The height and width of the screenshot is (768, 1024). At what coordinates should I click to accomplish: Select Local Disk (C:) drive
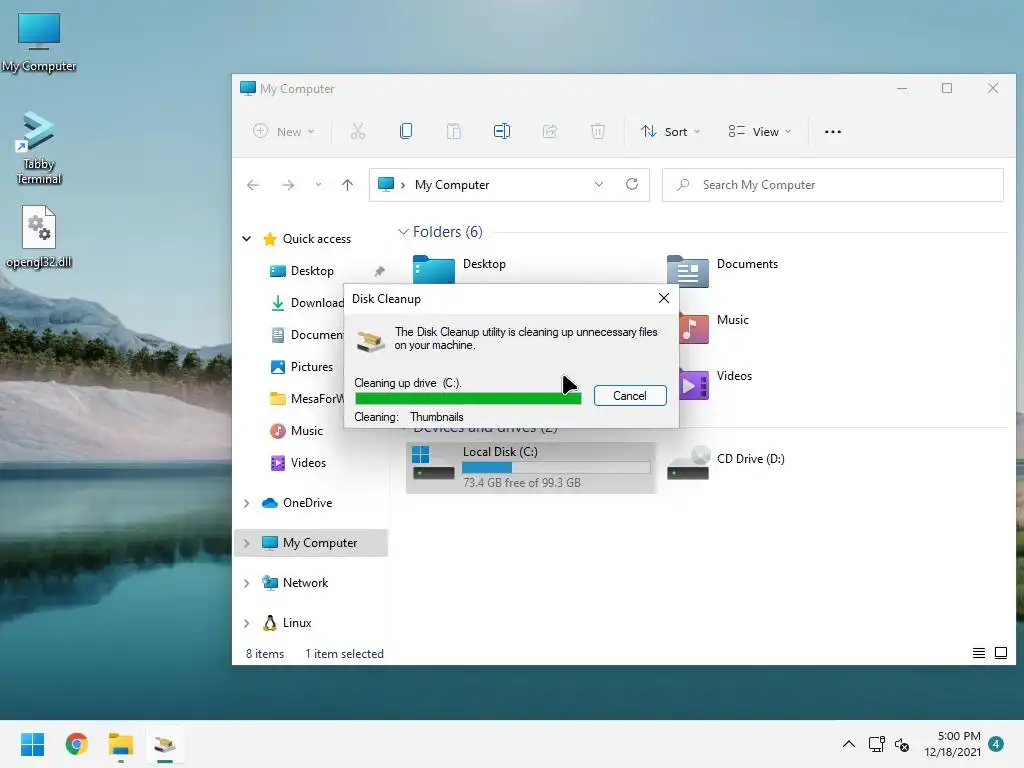coord(530,467)
